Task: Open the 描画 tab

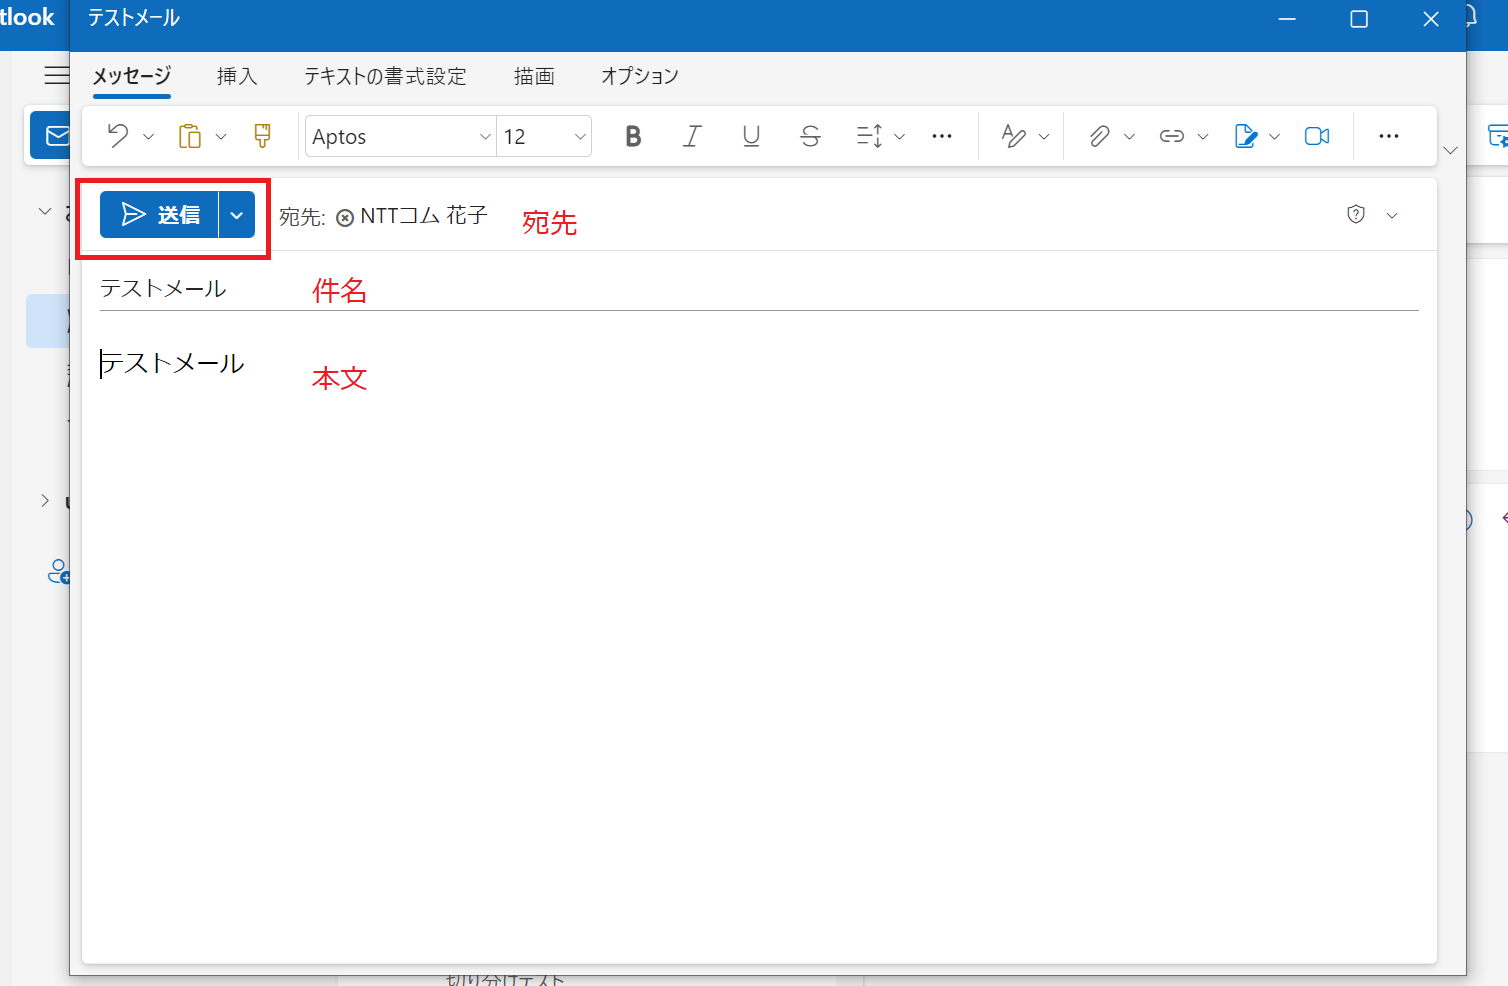Action: tap(534, 76)
